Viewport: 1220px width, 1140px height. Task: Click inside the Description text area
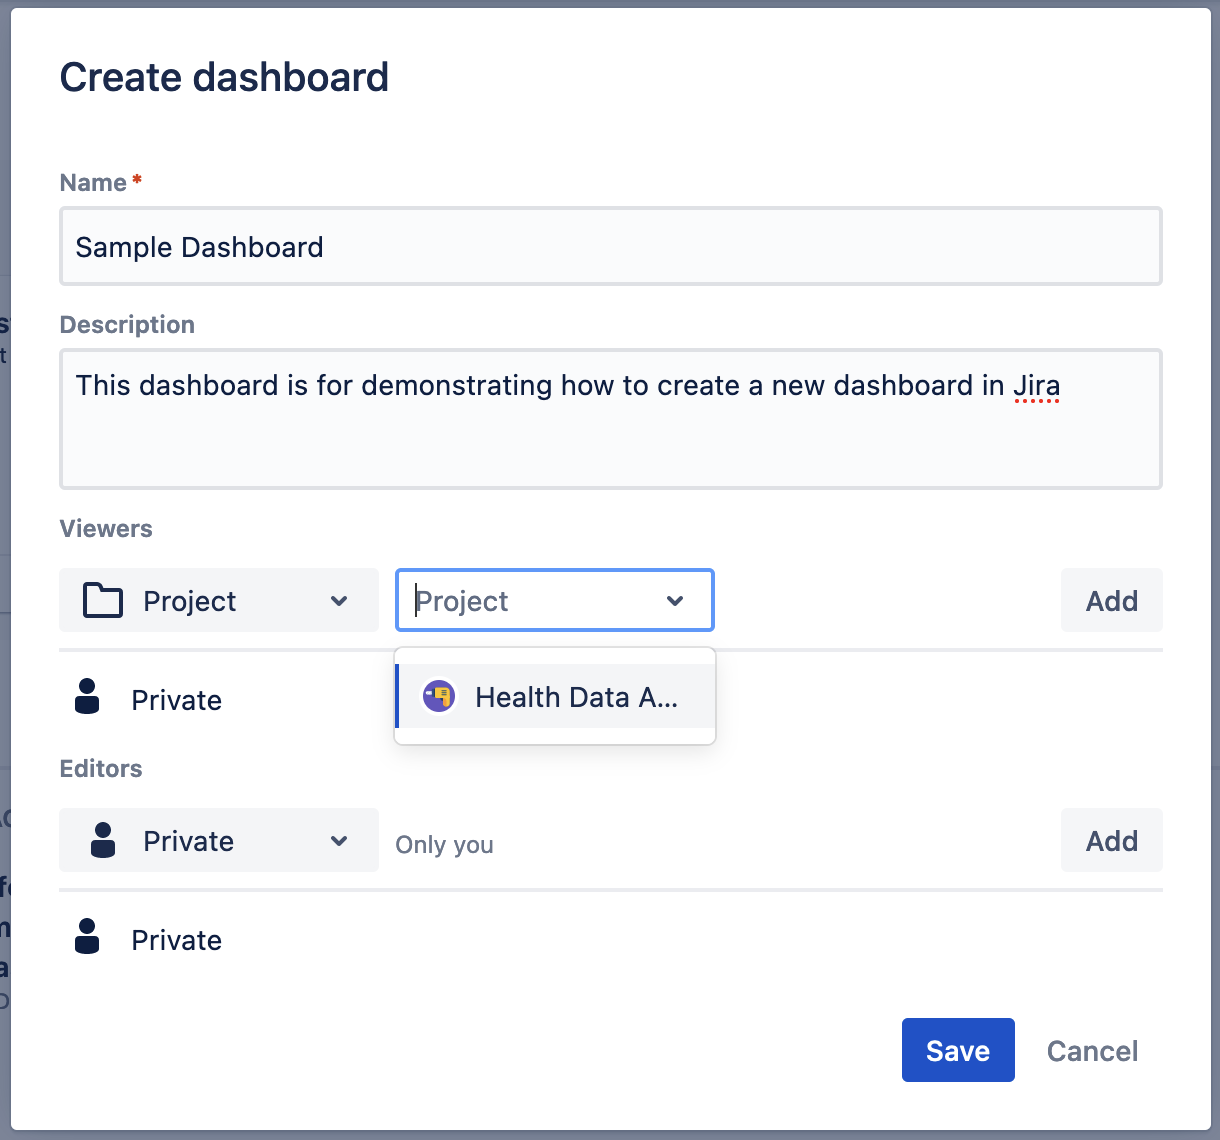[610, 440]
